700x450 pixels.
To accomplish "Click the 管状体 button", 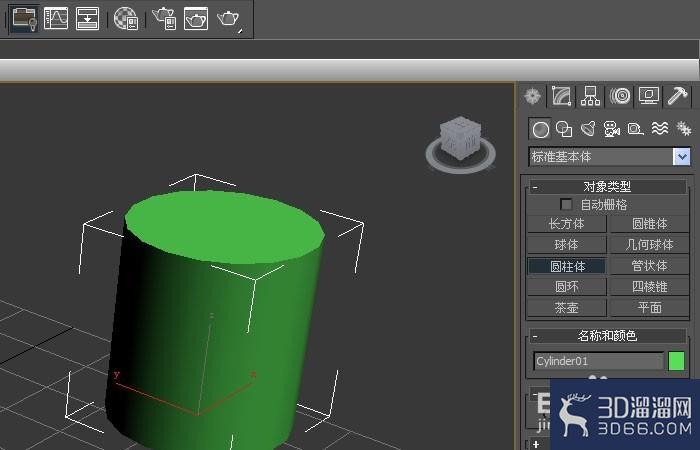I will (x=650, y=266).
